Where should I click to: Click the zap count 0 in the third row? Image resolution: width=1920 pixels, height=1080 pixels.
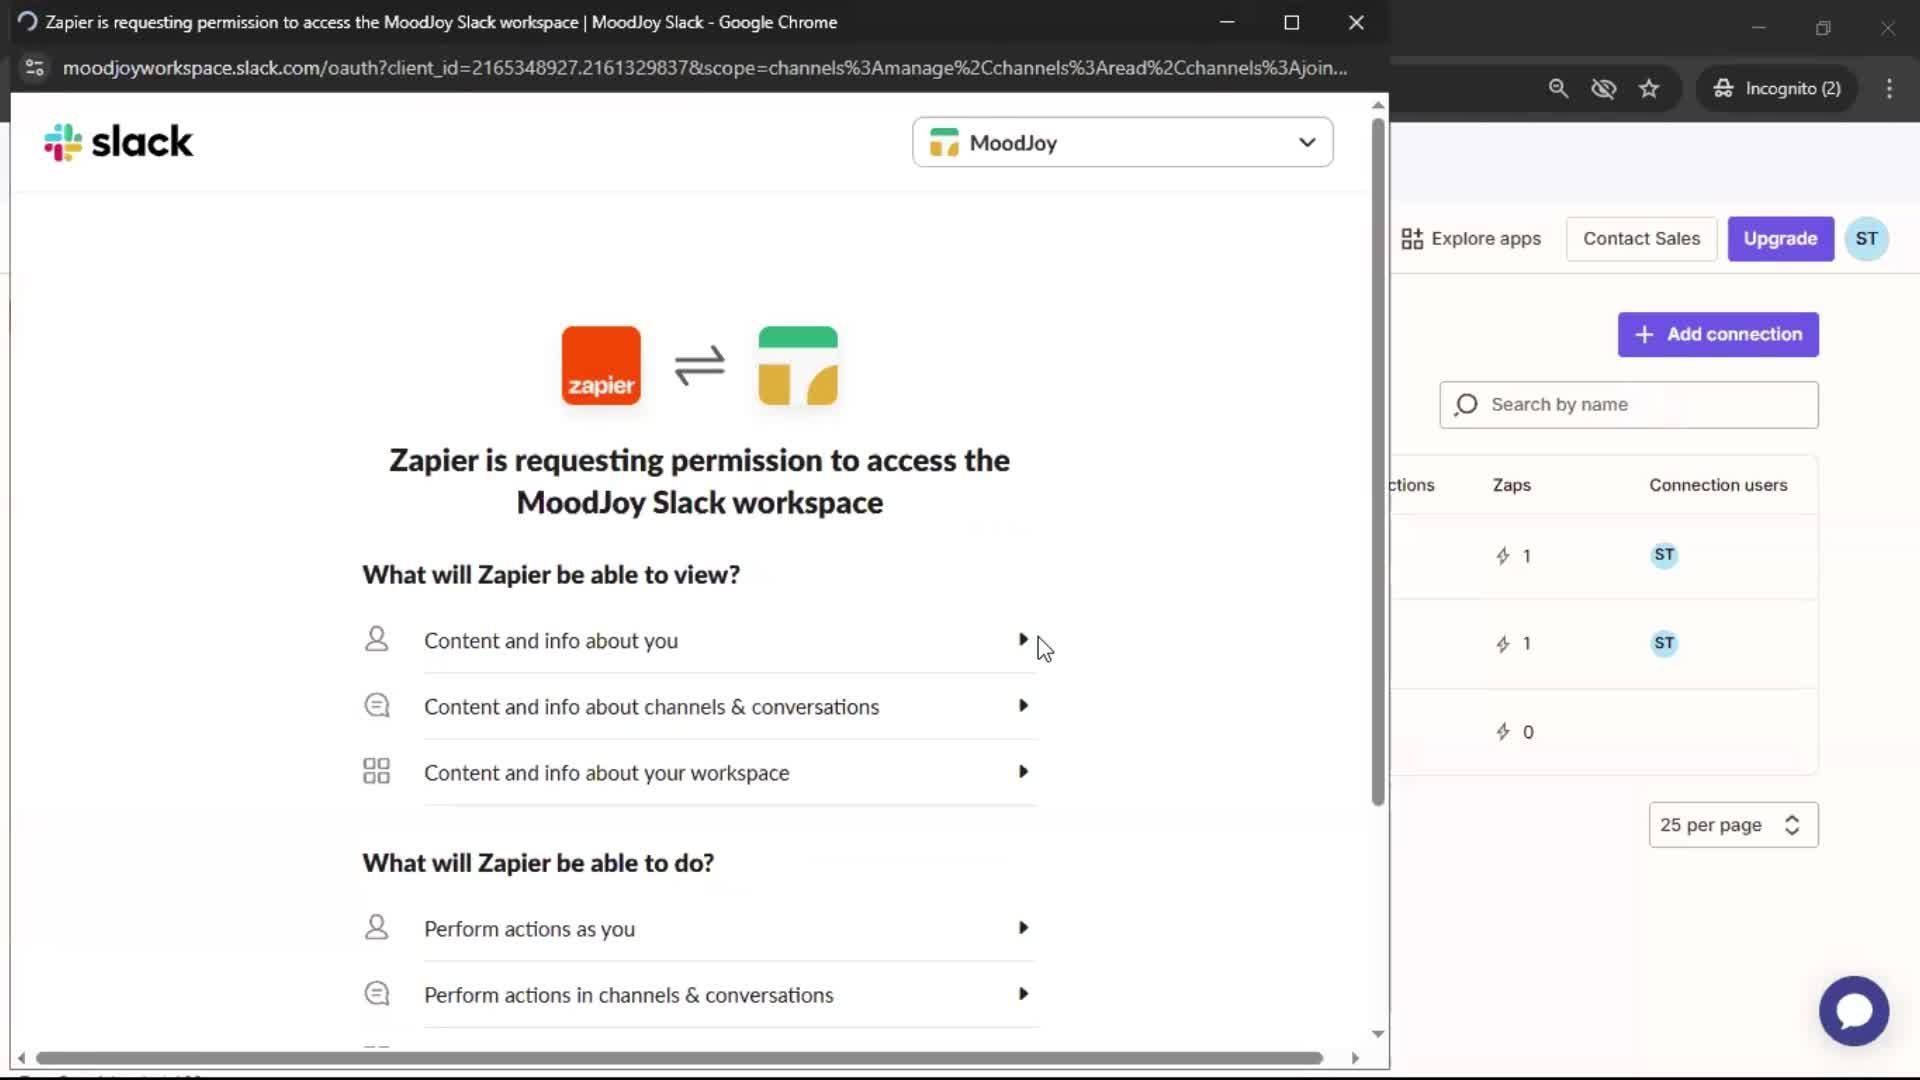click(x=1514, y=732)
